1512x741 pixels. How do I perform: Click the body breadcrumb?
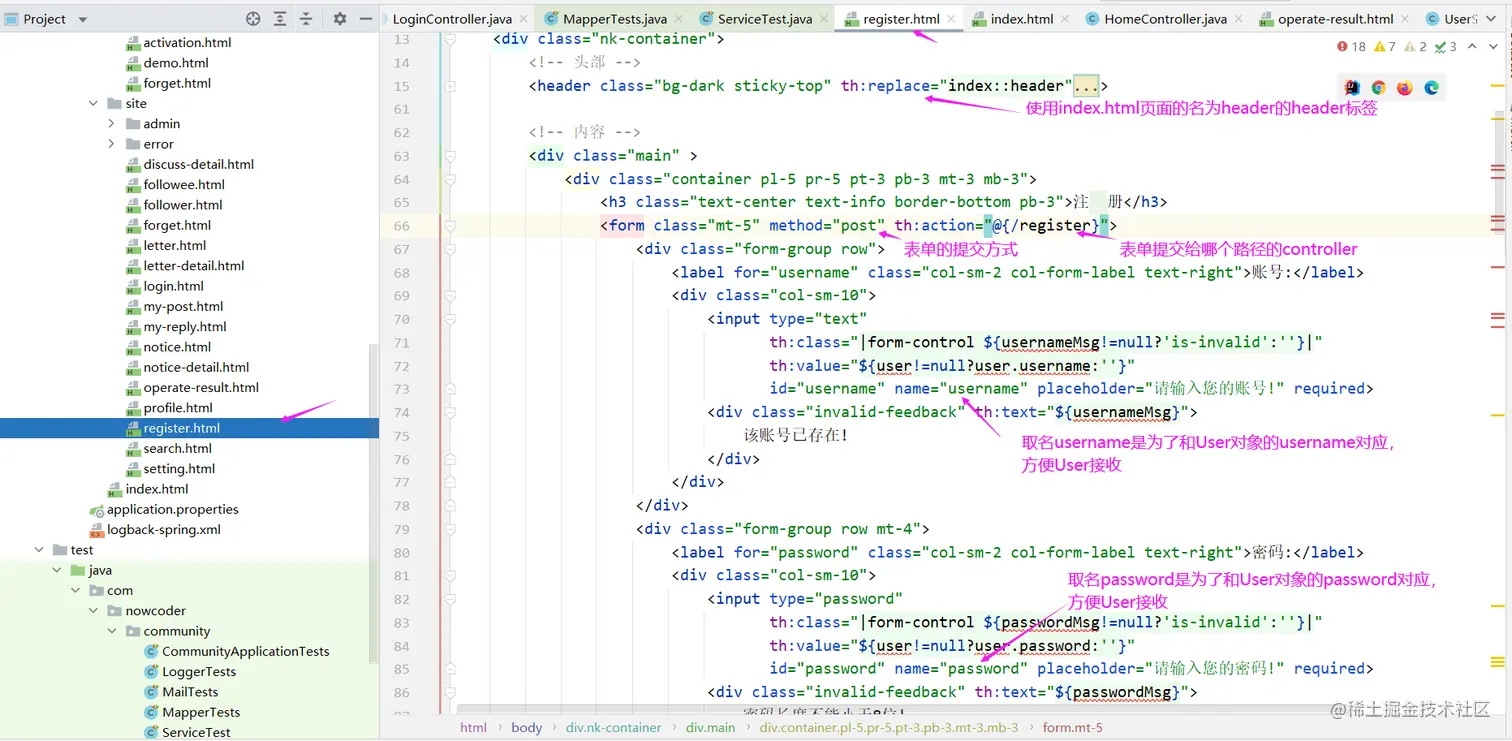click(527, 727)
